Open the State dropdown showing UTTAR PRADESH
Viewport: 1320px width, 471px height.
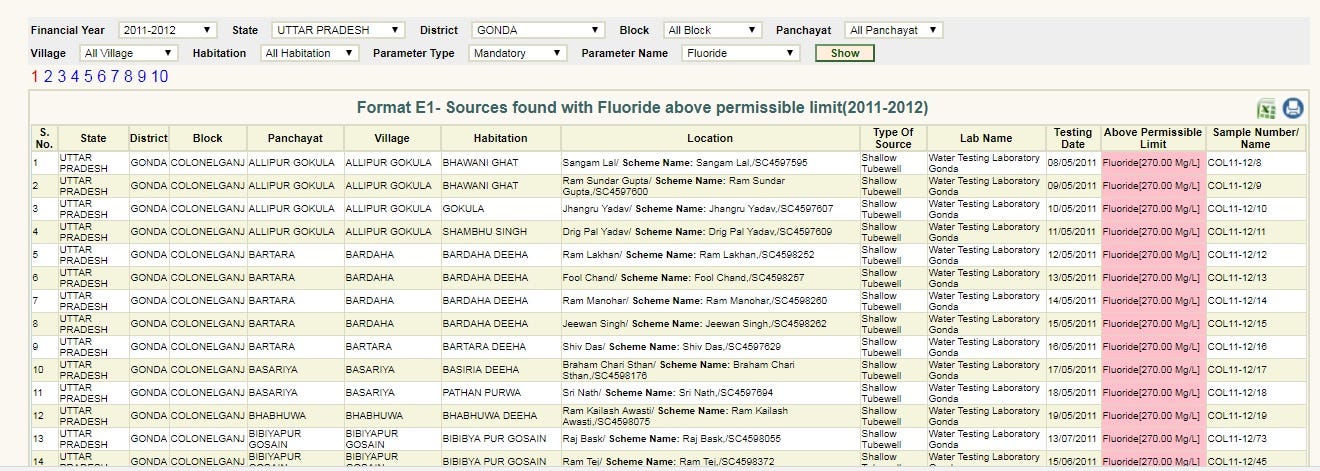pyautogui.click(x=339, y=31)
